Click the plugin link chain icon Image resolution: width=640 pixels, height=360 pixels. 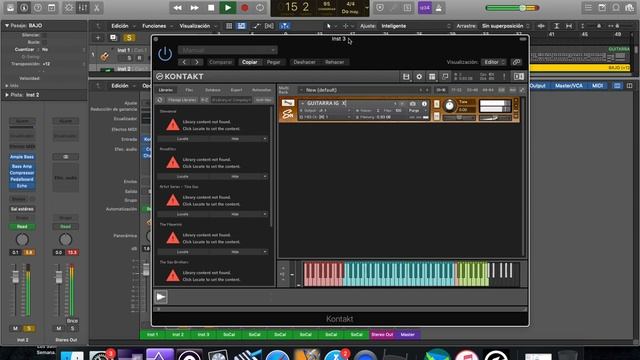tap(516, 62)
